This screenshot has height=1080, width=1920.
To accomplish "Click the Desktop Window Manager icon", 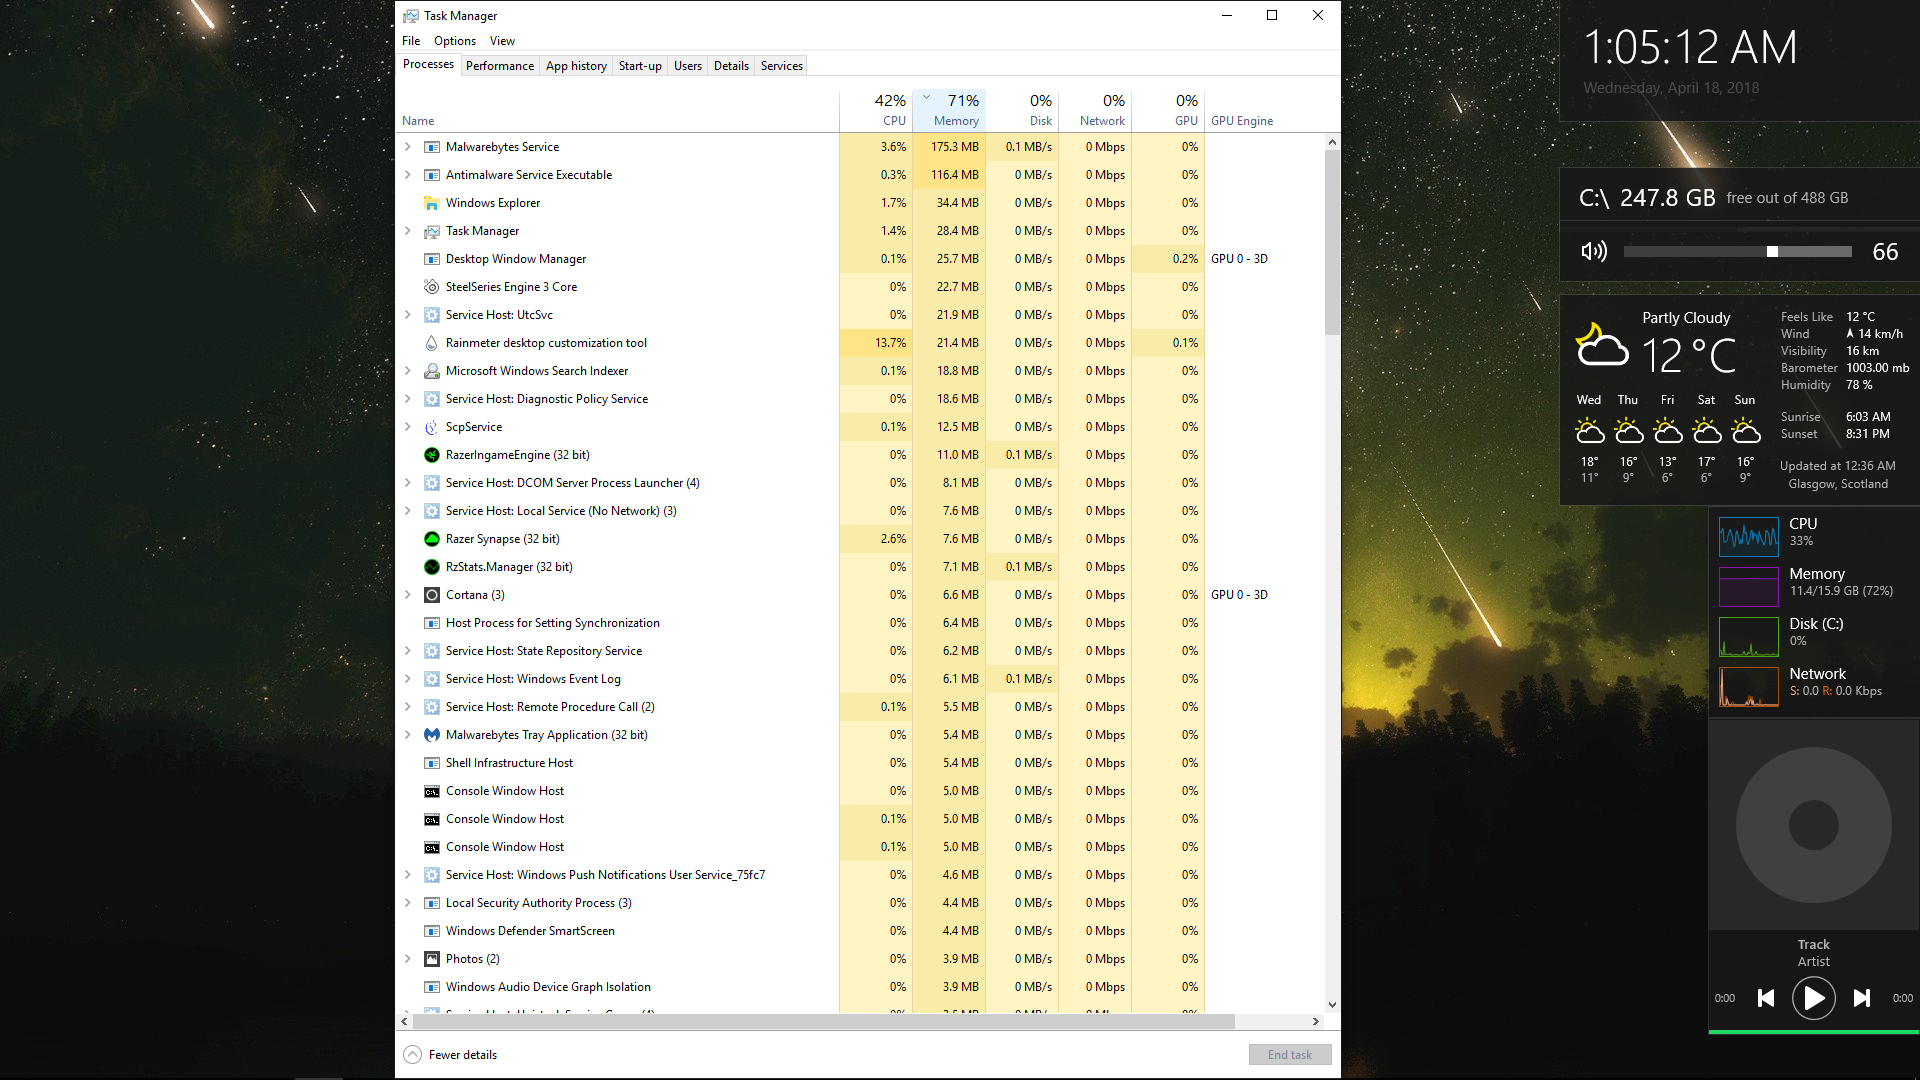I will click(432, 259).
